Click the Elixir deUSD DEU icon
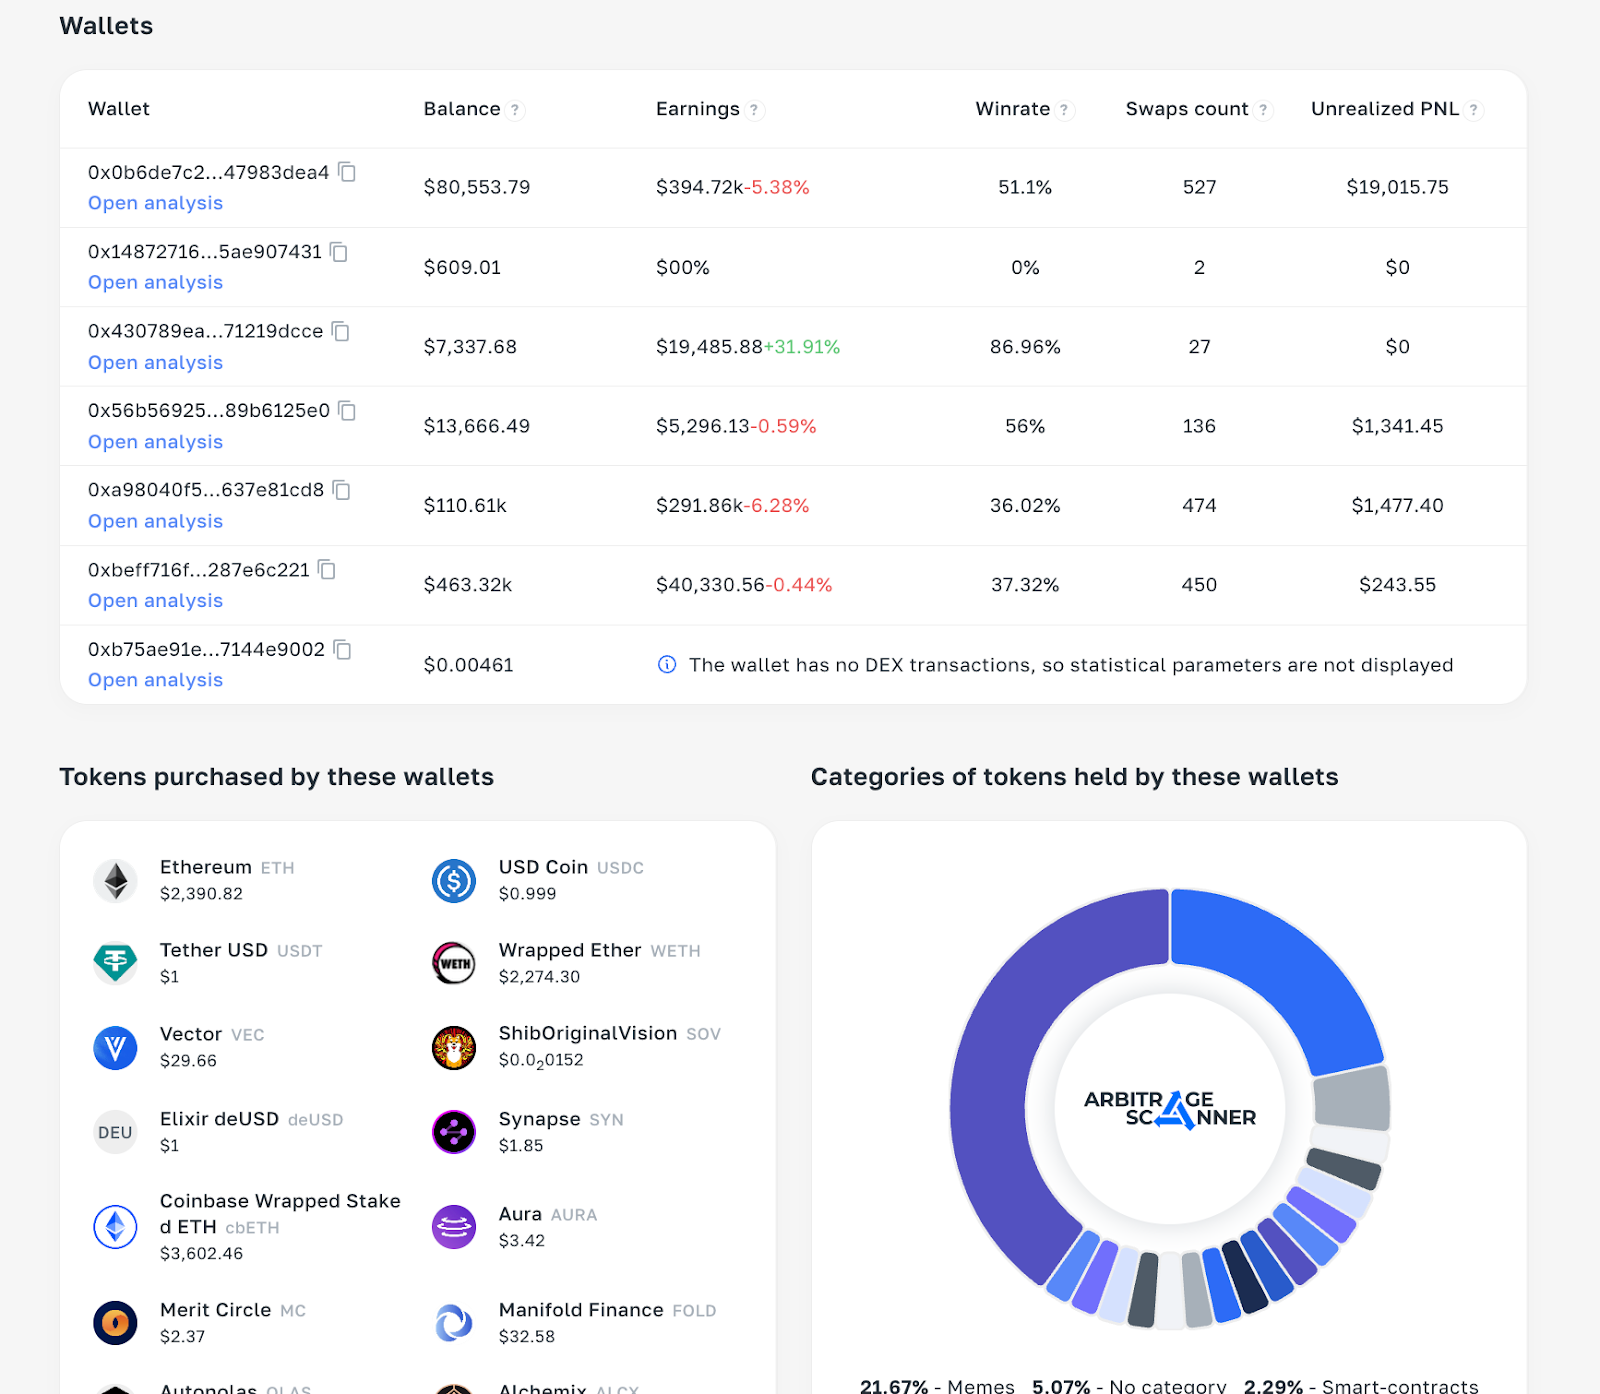 pyautogui.click(x=115, y=1132)
